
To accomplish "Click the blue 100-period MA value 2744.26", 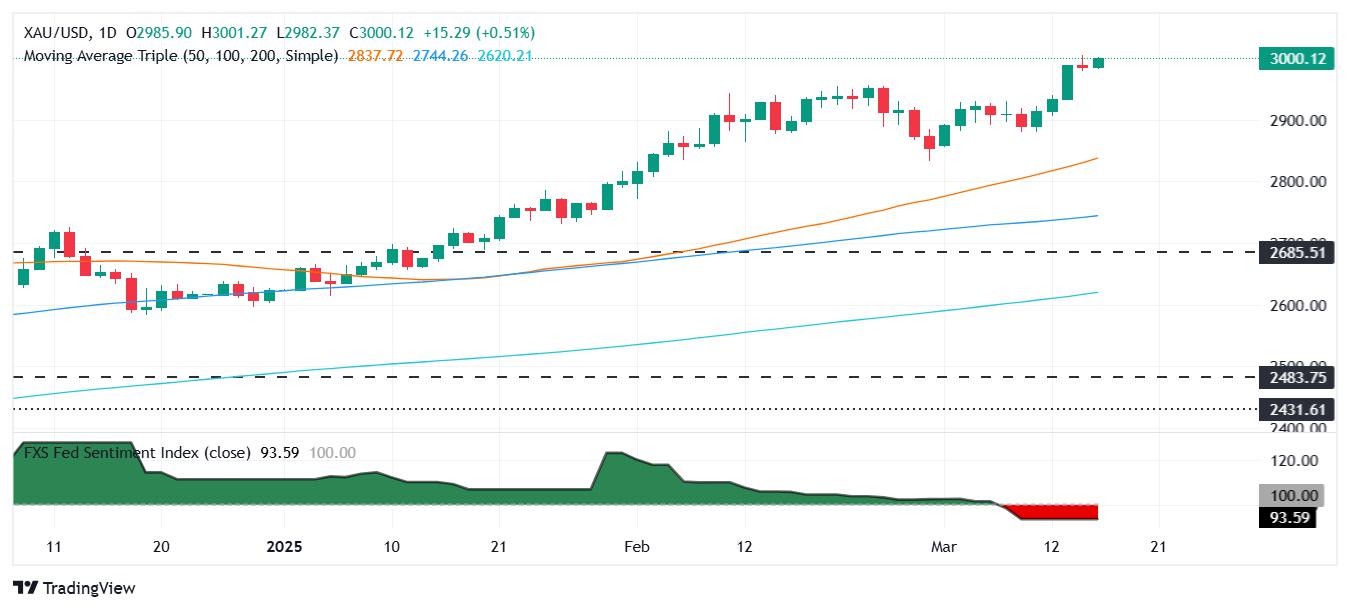I will click(439, 56).
